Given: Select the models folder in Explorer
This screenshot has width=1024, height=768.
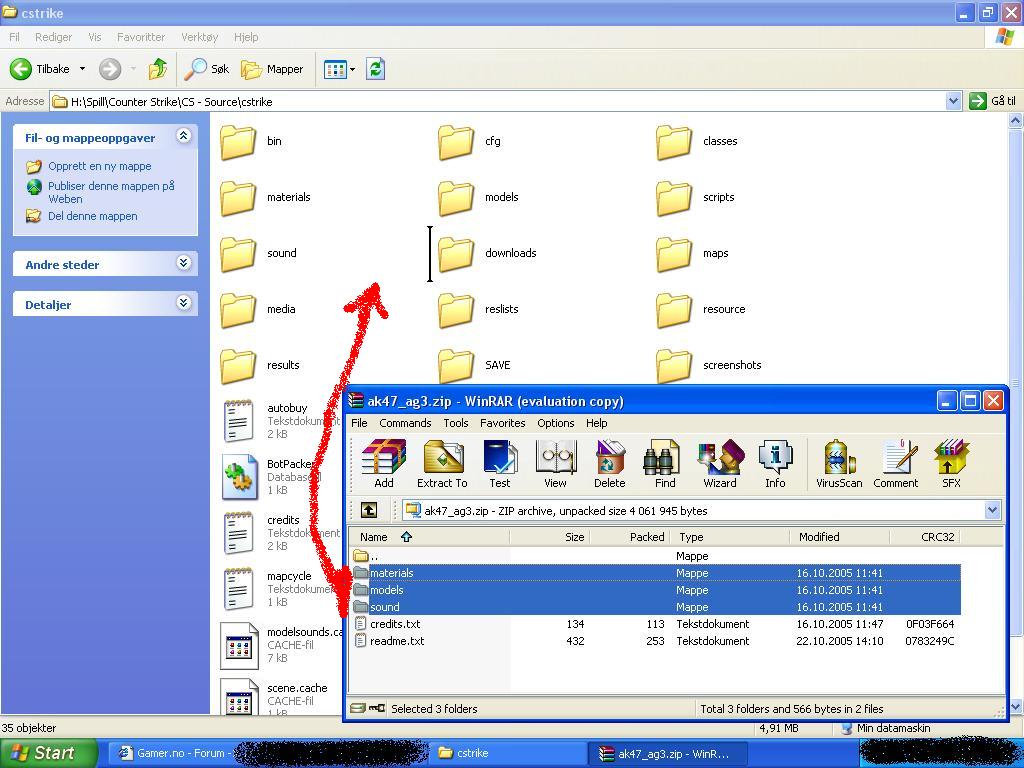Looking at the screenshot, I should coord(479,197).
